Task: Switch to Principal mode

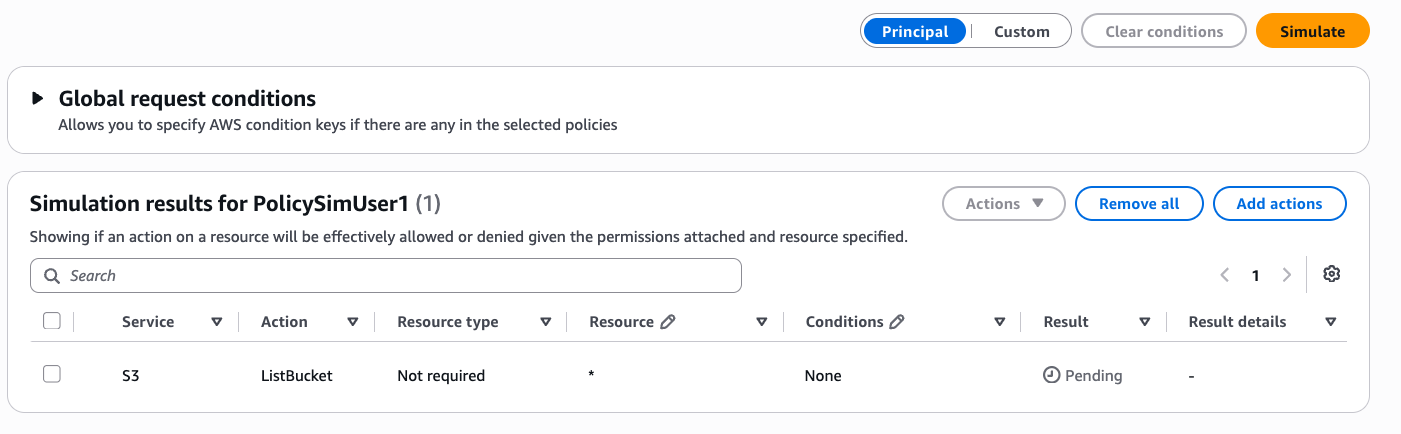Action: [915, 31]
